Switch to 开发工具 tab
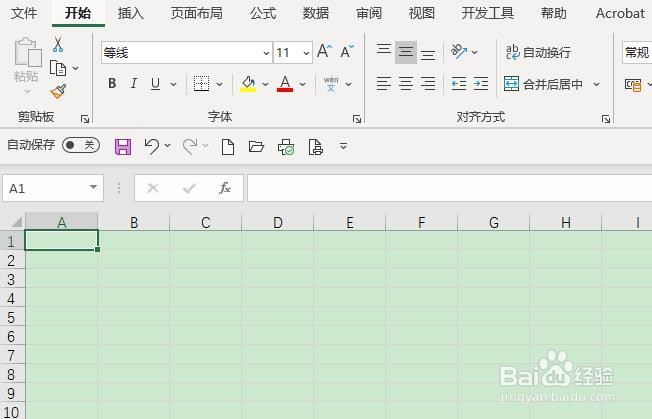This screenshot has height=419, width=652. (488, 13)
